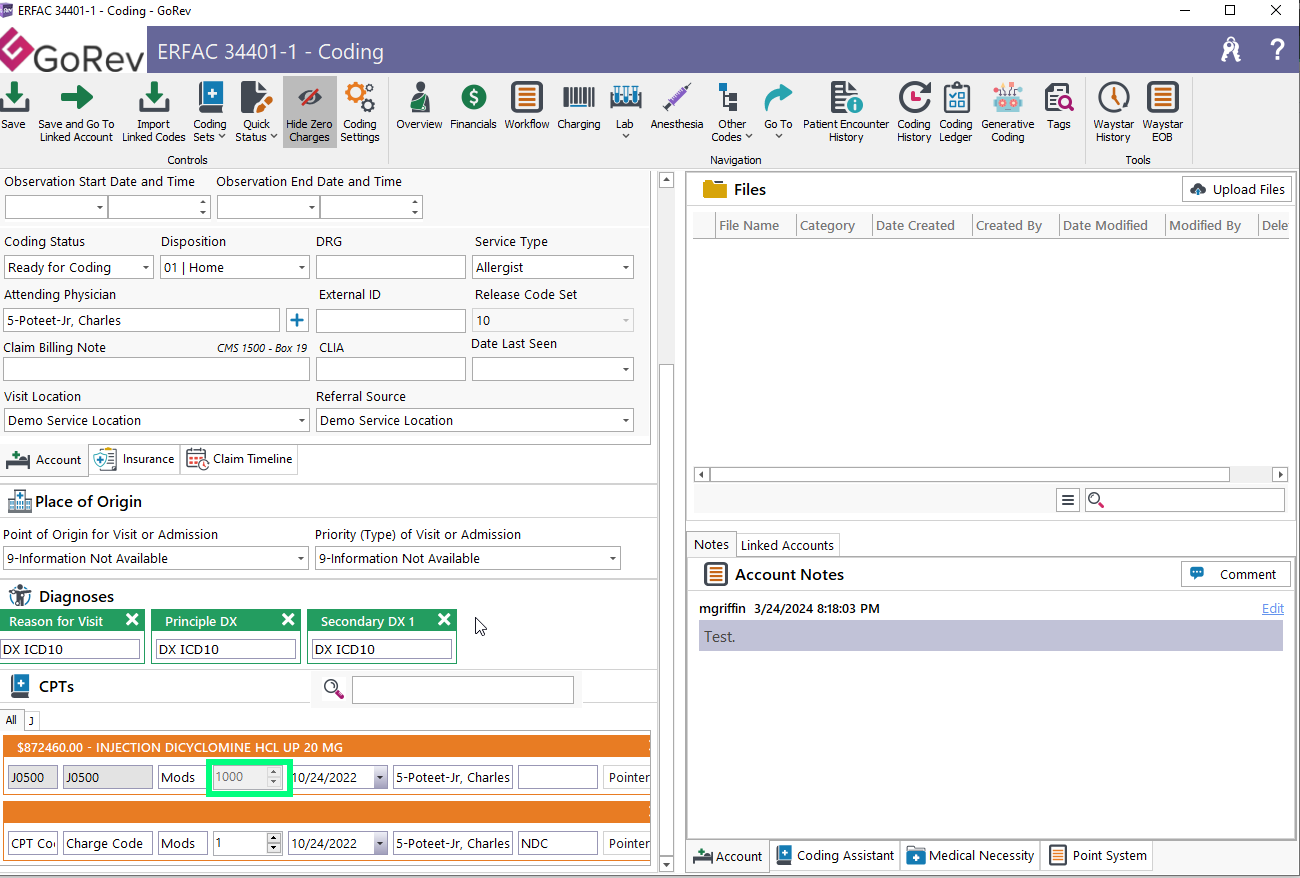Image resolution: width=1300 pixels, height=878 pixels.
Task: Open Waystar History tool
Action: [1113, 112]
